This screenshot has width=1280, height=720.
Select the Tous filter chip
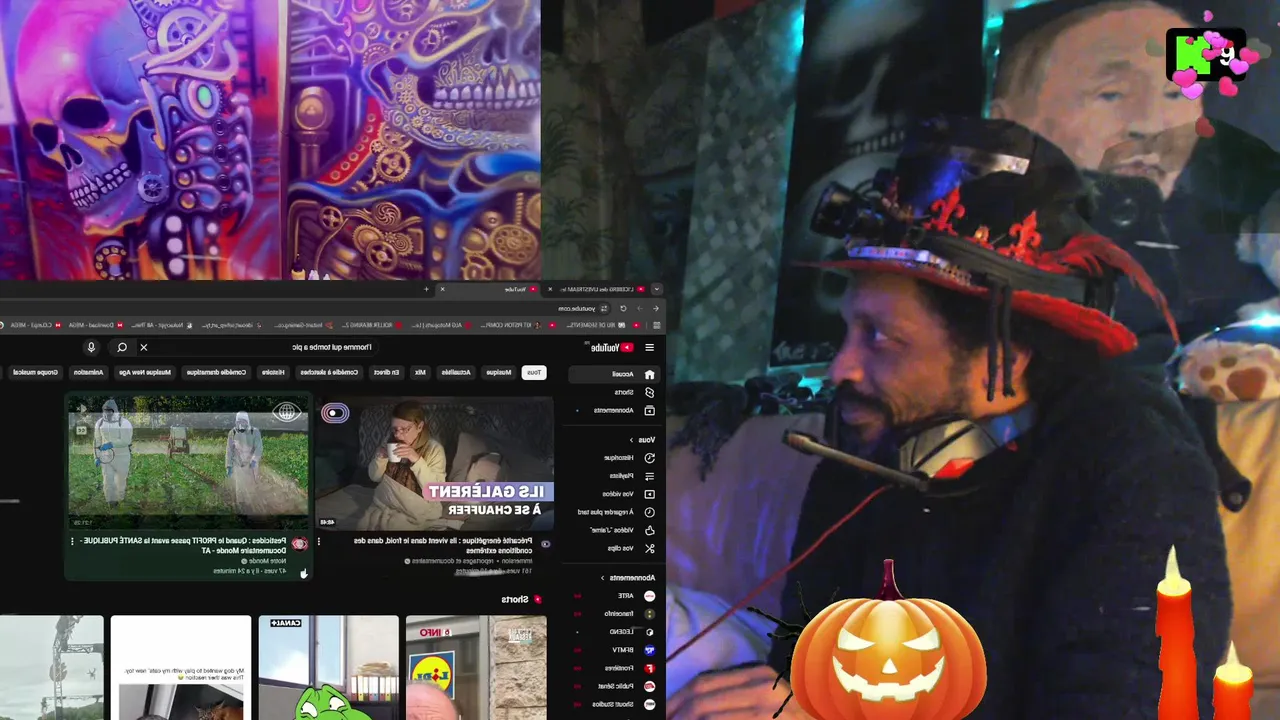pyautogui.click(x=534, y=372)
